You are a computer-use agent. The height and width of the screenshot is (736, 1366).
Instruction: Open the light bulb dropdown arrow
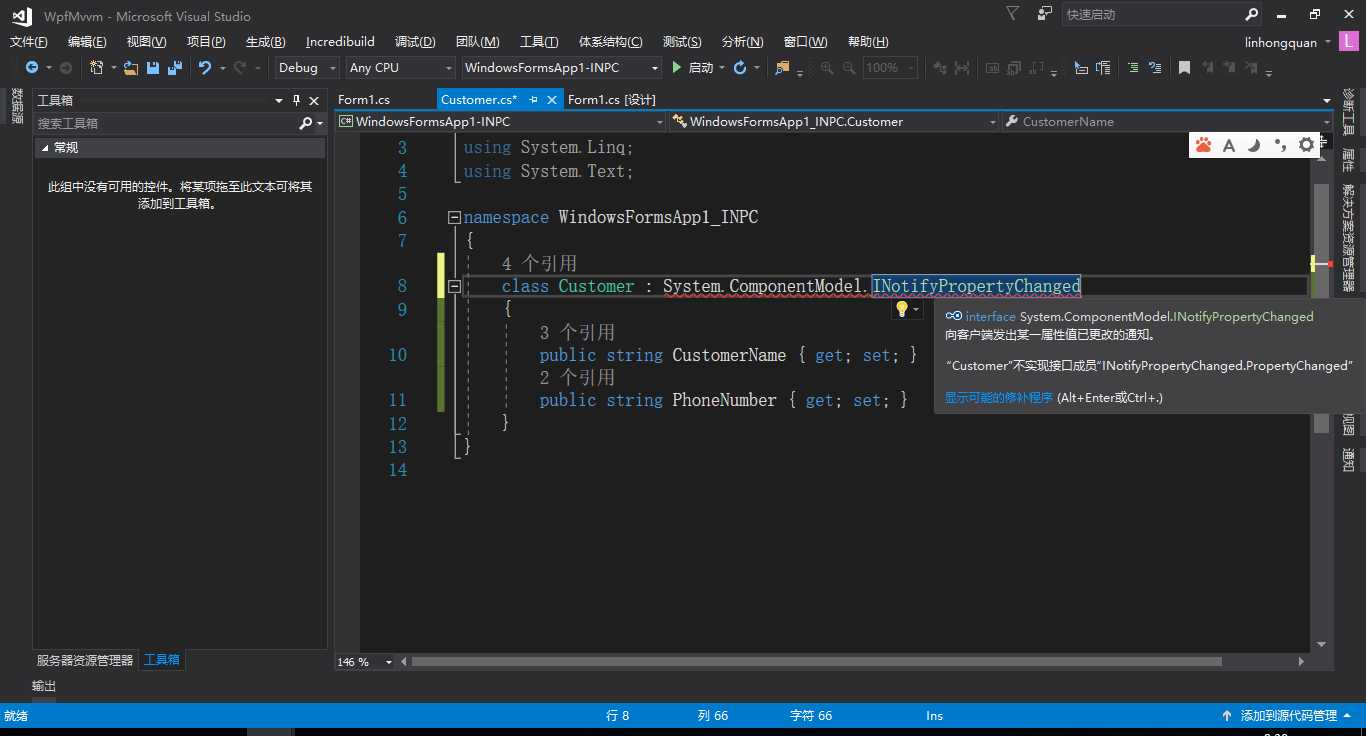point(916,310)
